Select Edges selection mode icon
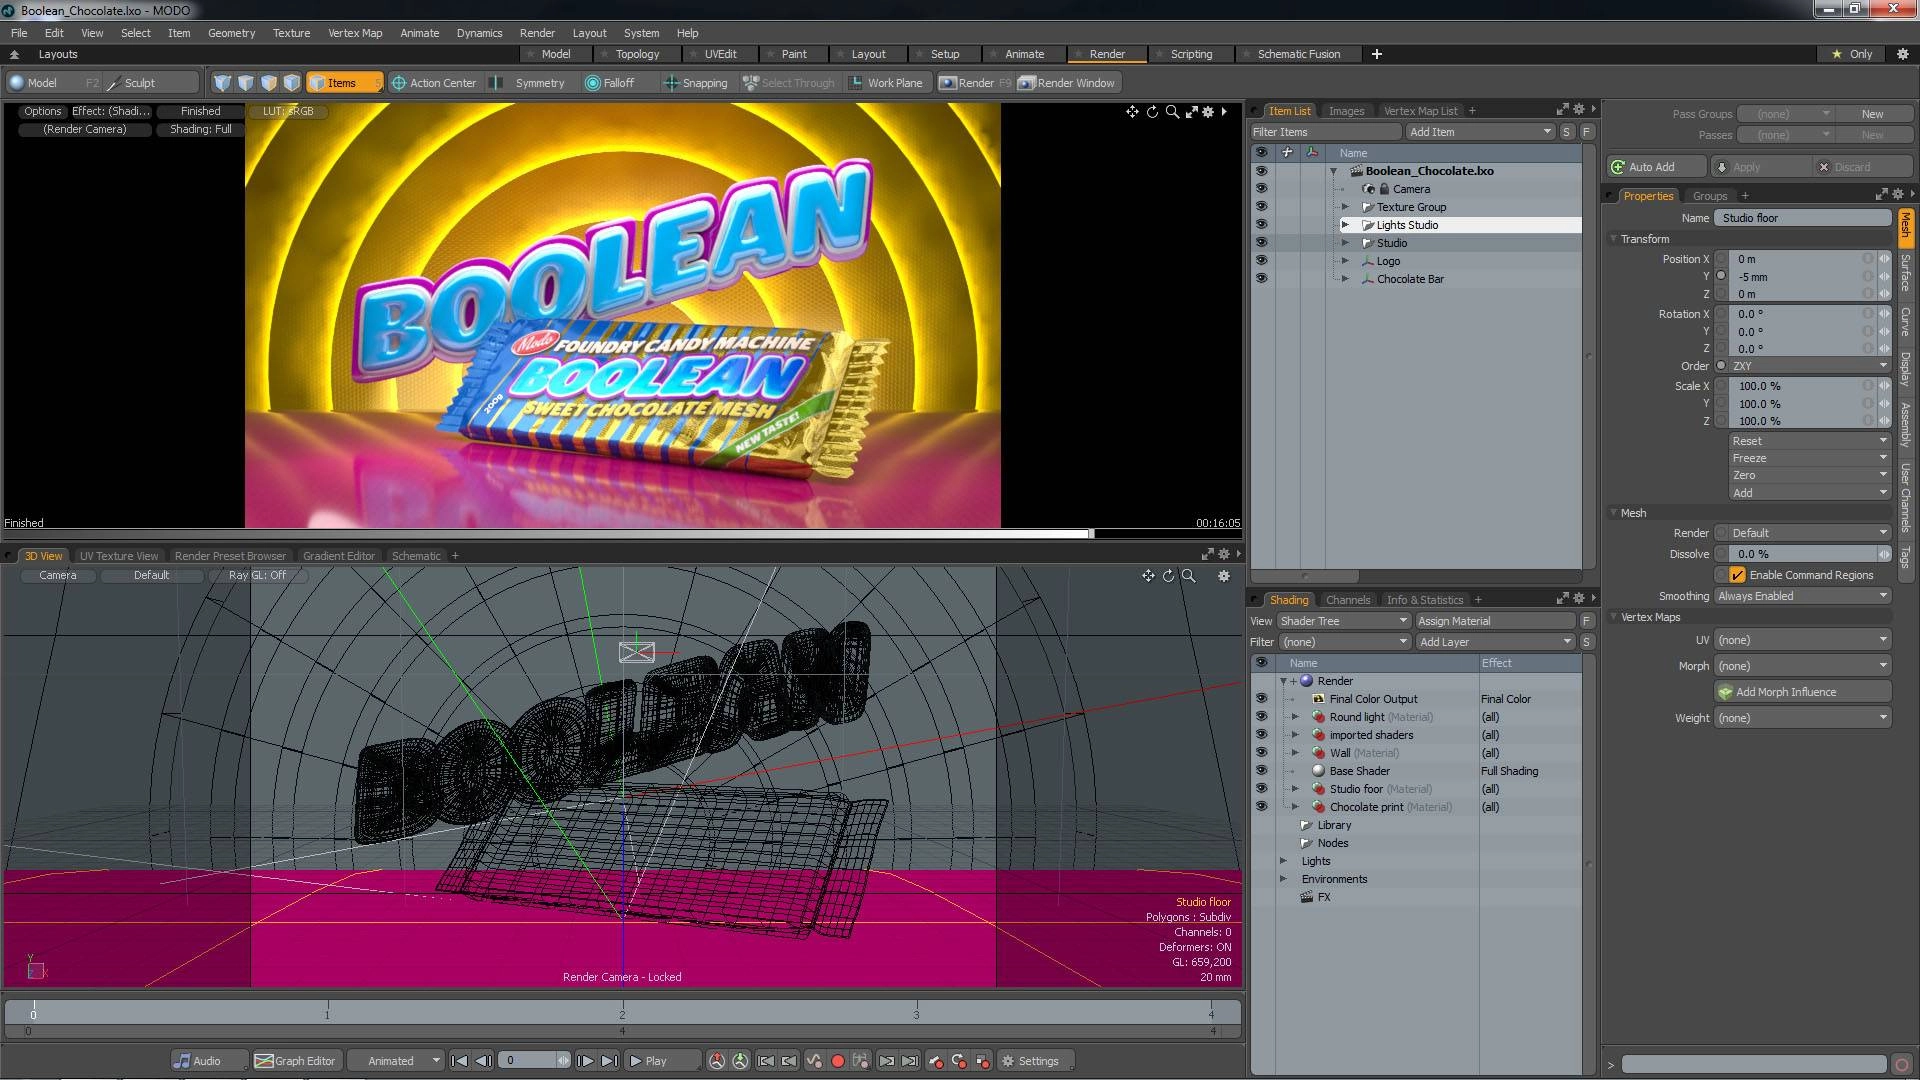 click(x=245, y=83)
